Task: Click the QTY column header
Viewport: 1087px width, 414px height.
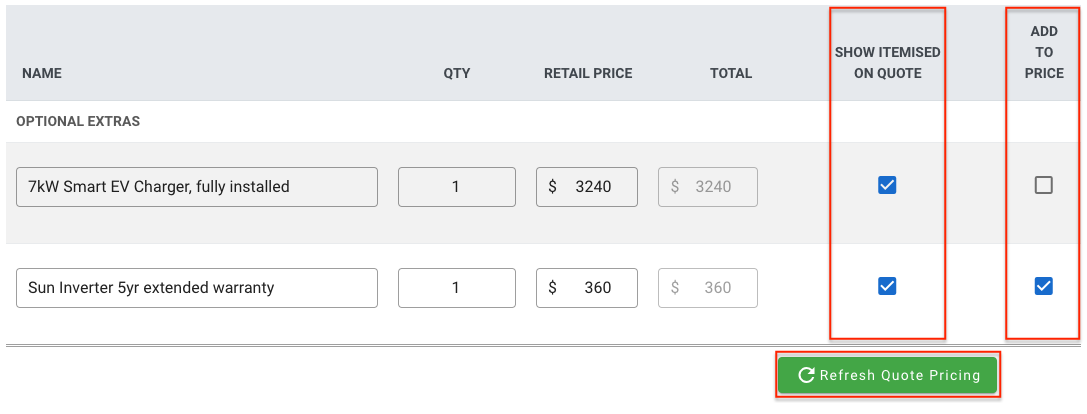Action: (x=457, y=73)
